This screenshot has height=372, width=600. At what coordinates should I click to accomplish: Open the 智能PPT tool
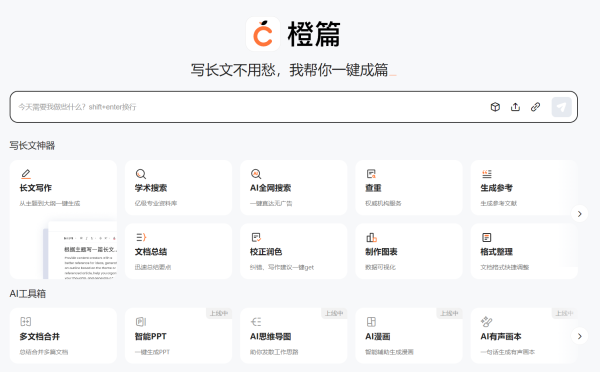point(178,336)
